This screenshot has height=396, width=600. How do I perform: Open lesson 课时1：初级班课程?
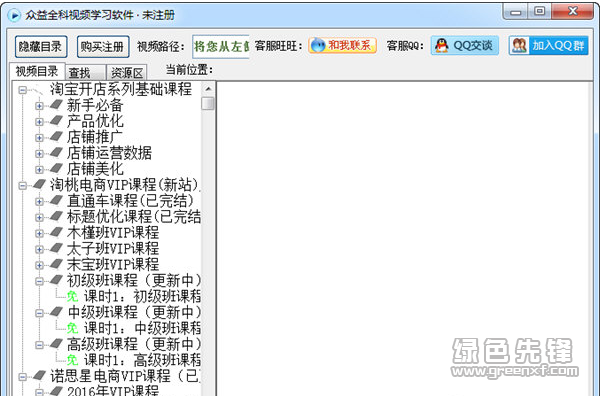(142, 297)
